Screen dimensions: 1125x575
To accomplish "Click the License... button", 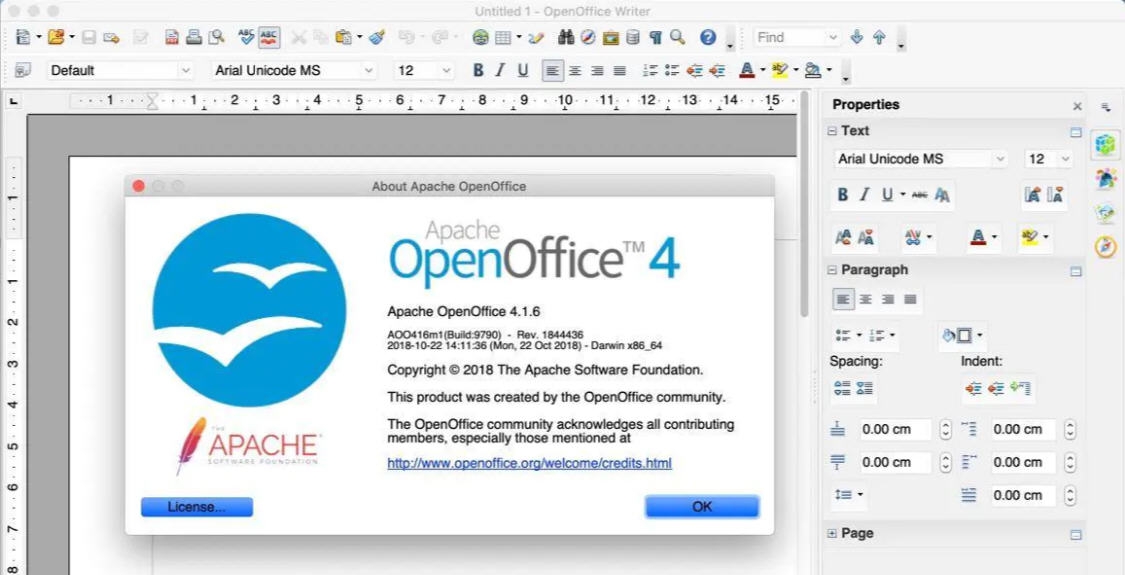I will pyautogui.click(x=197, y=507).
